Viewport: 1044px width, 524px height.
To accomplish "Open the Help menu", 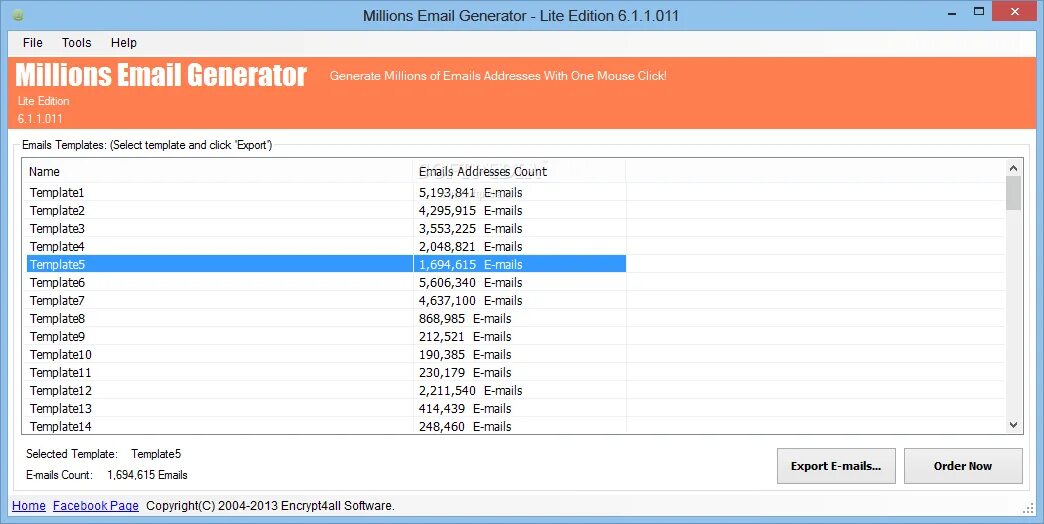I will pos(124,43).
